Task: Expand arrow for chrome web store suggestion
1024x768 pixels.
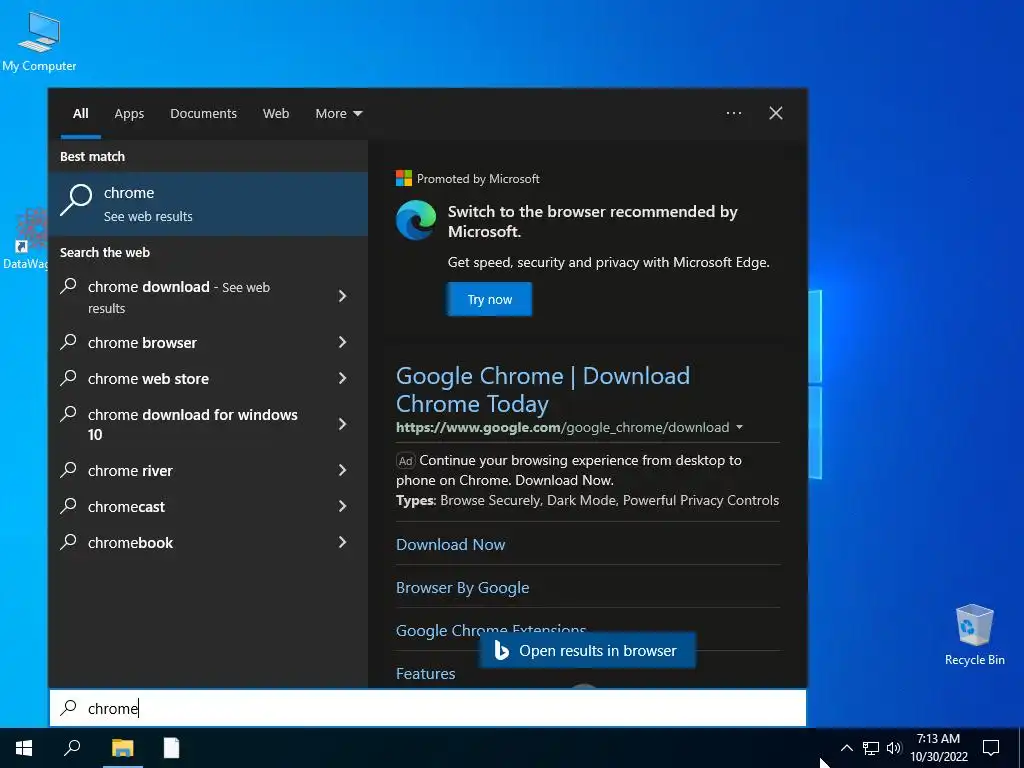Action: tap(342, 378)
